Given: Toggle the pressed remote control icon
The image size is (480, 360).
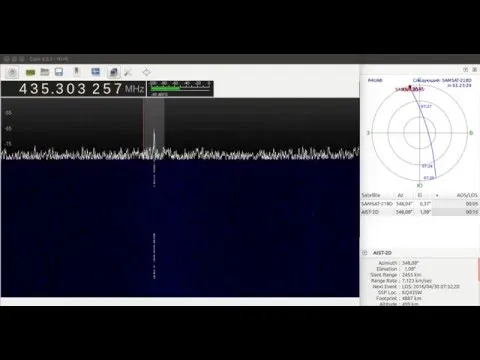Looking at the screenshot, I should (x=114, y=72).
